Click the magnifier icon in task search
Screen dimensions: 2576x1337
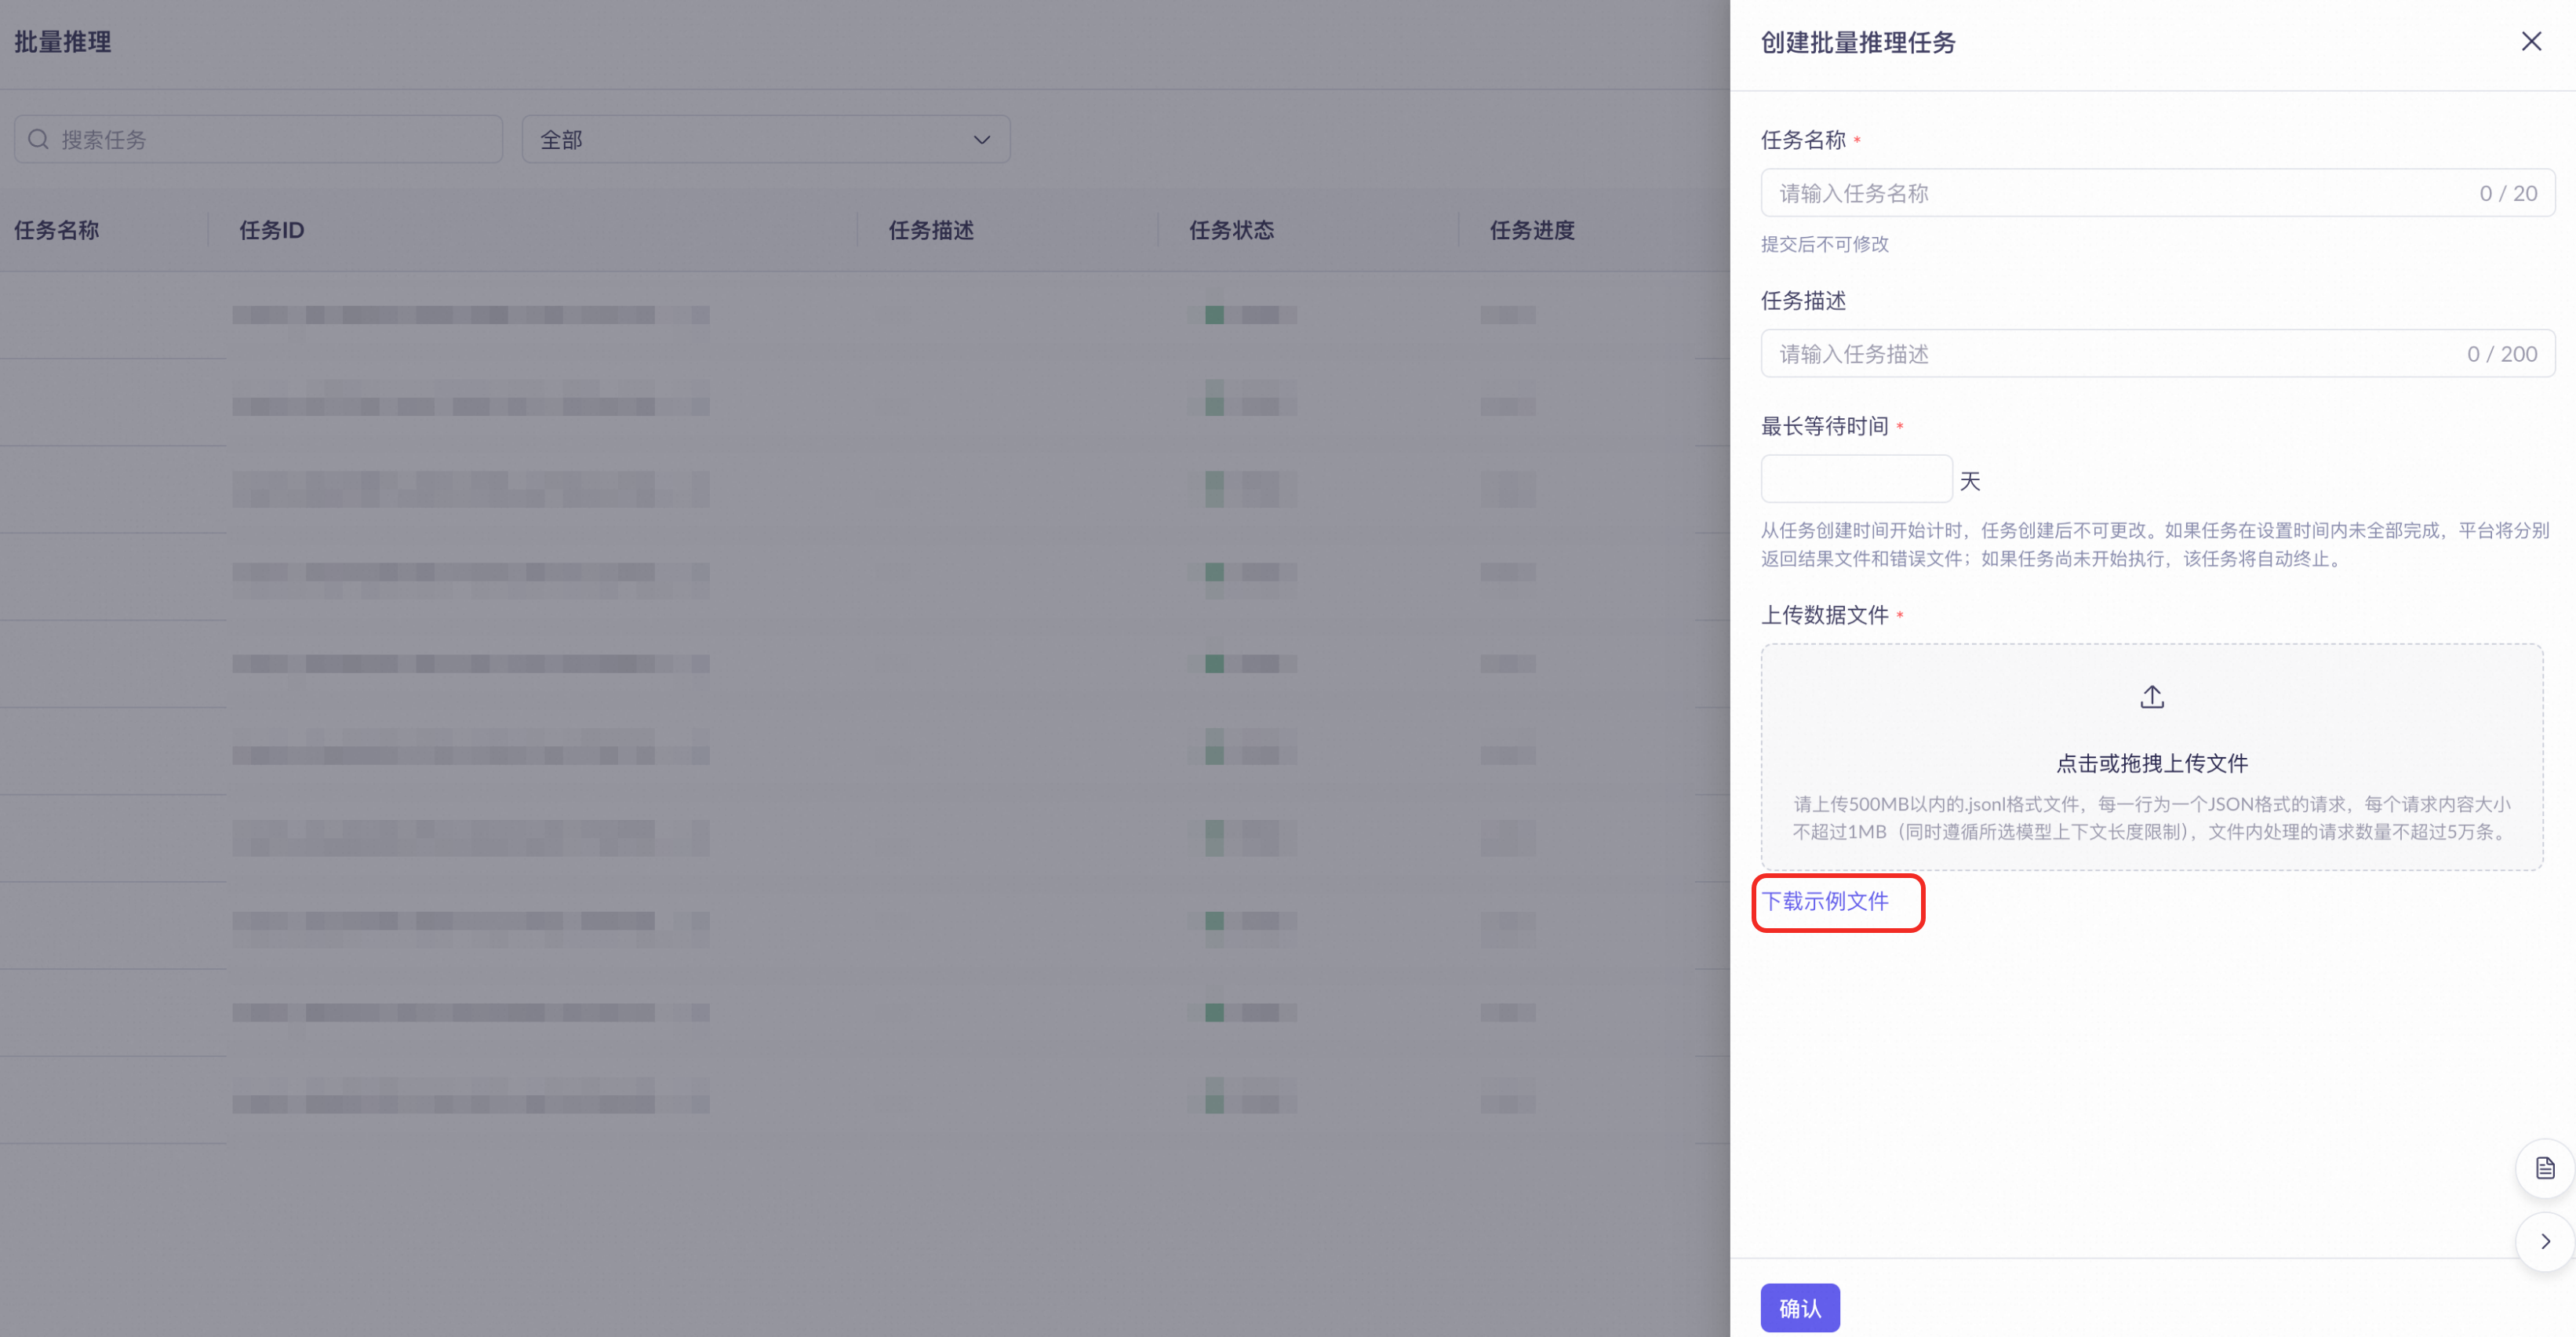tap(38, 140)
